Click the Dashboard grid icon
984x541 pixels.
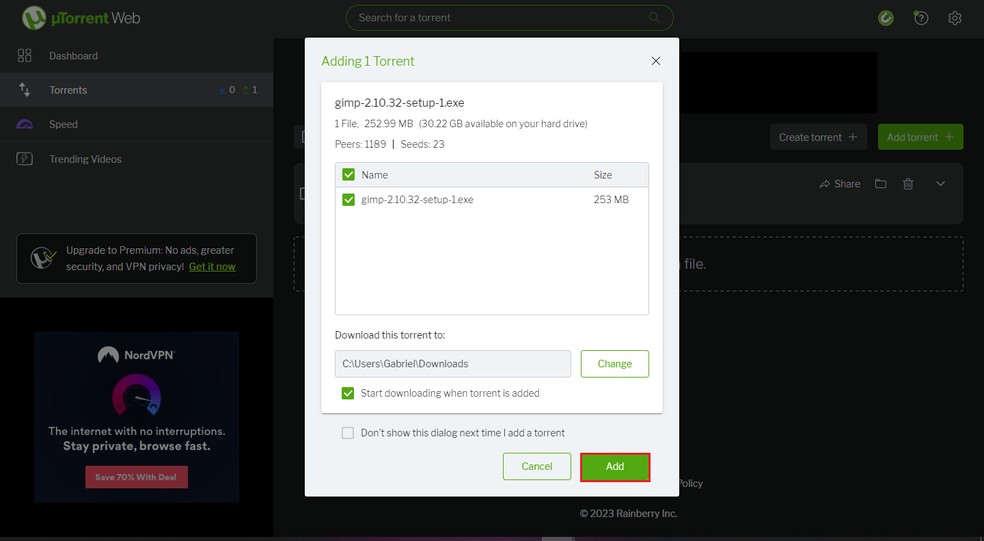point(24,56)
